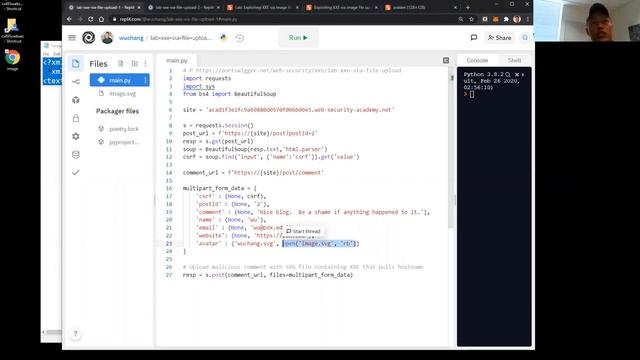Click the Add folder icon in Files panel
Screen dimensions: 640x360
tap(134, 64)
